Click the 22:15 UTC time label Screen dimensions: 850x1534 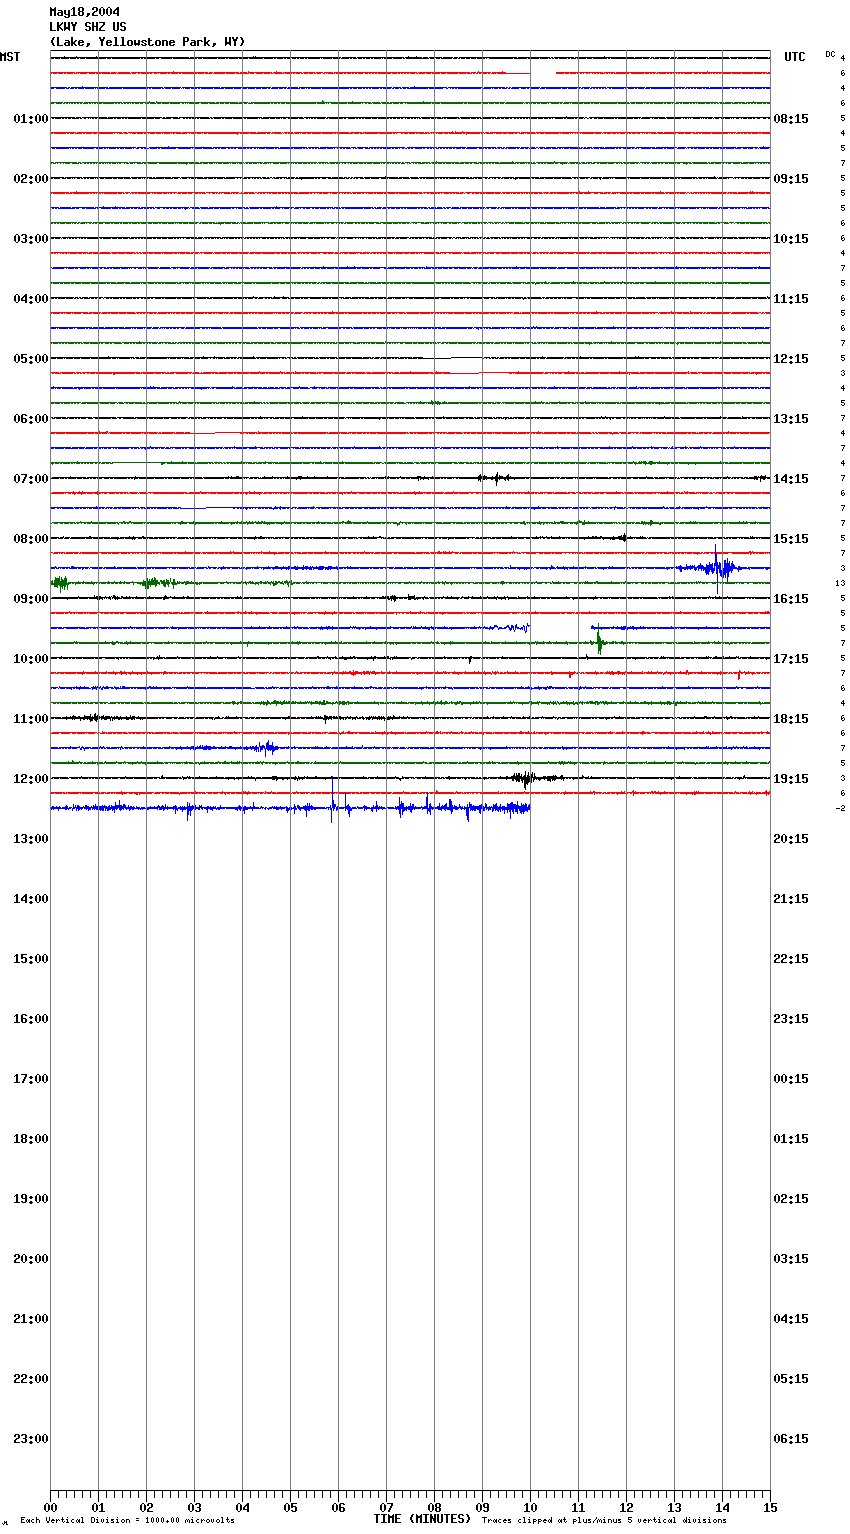791,959
